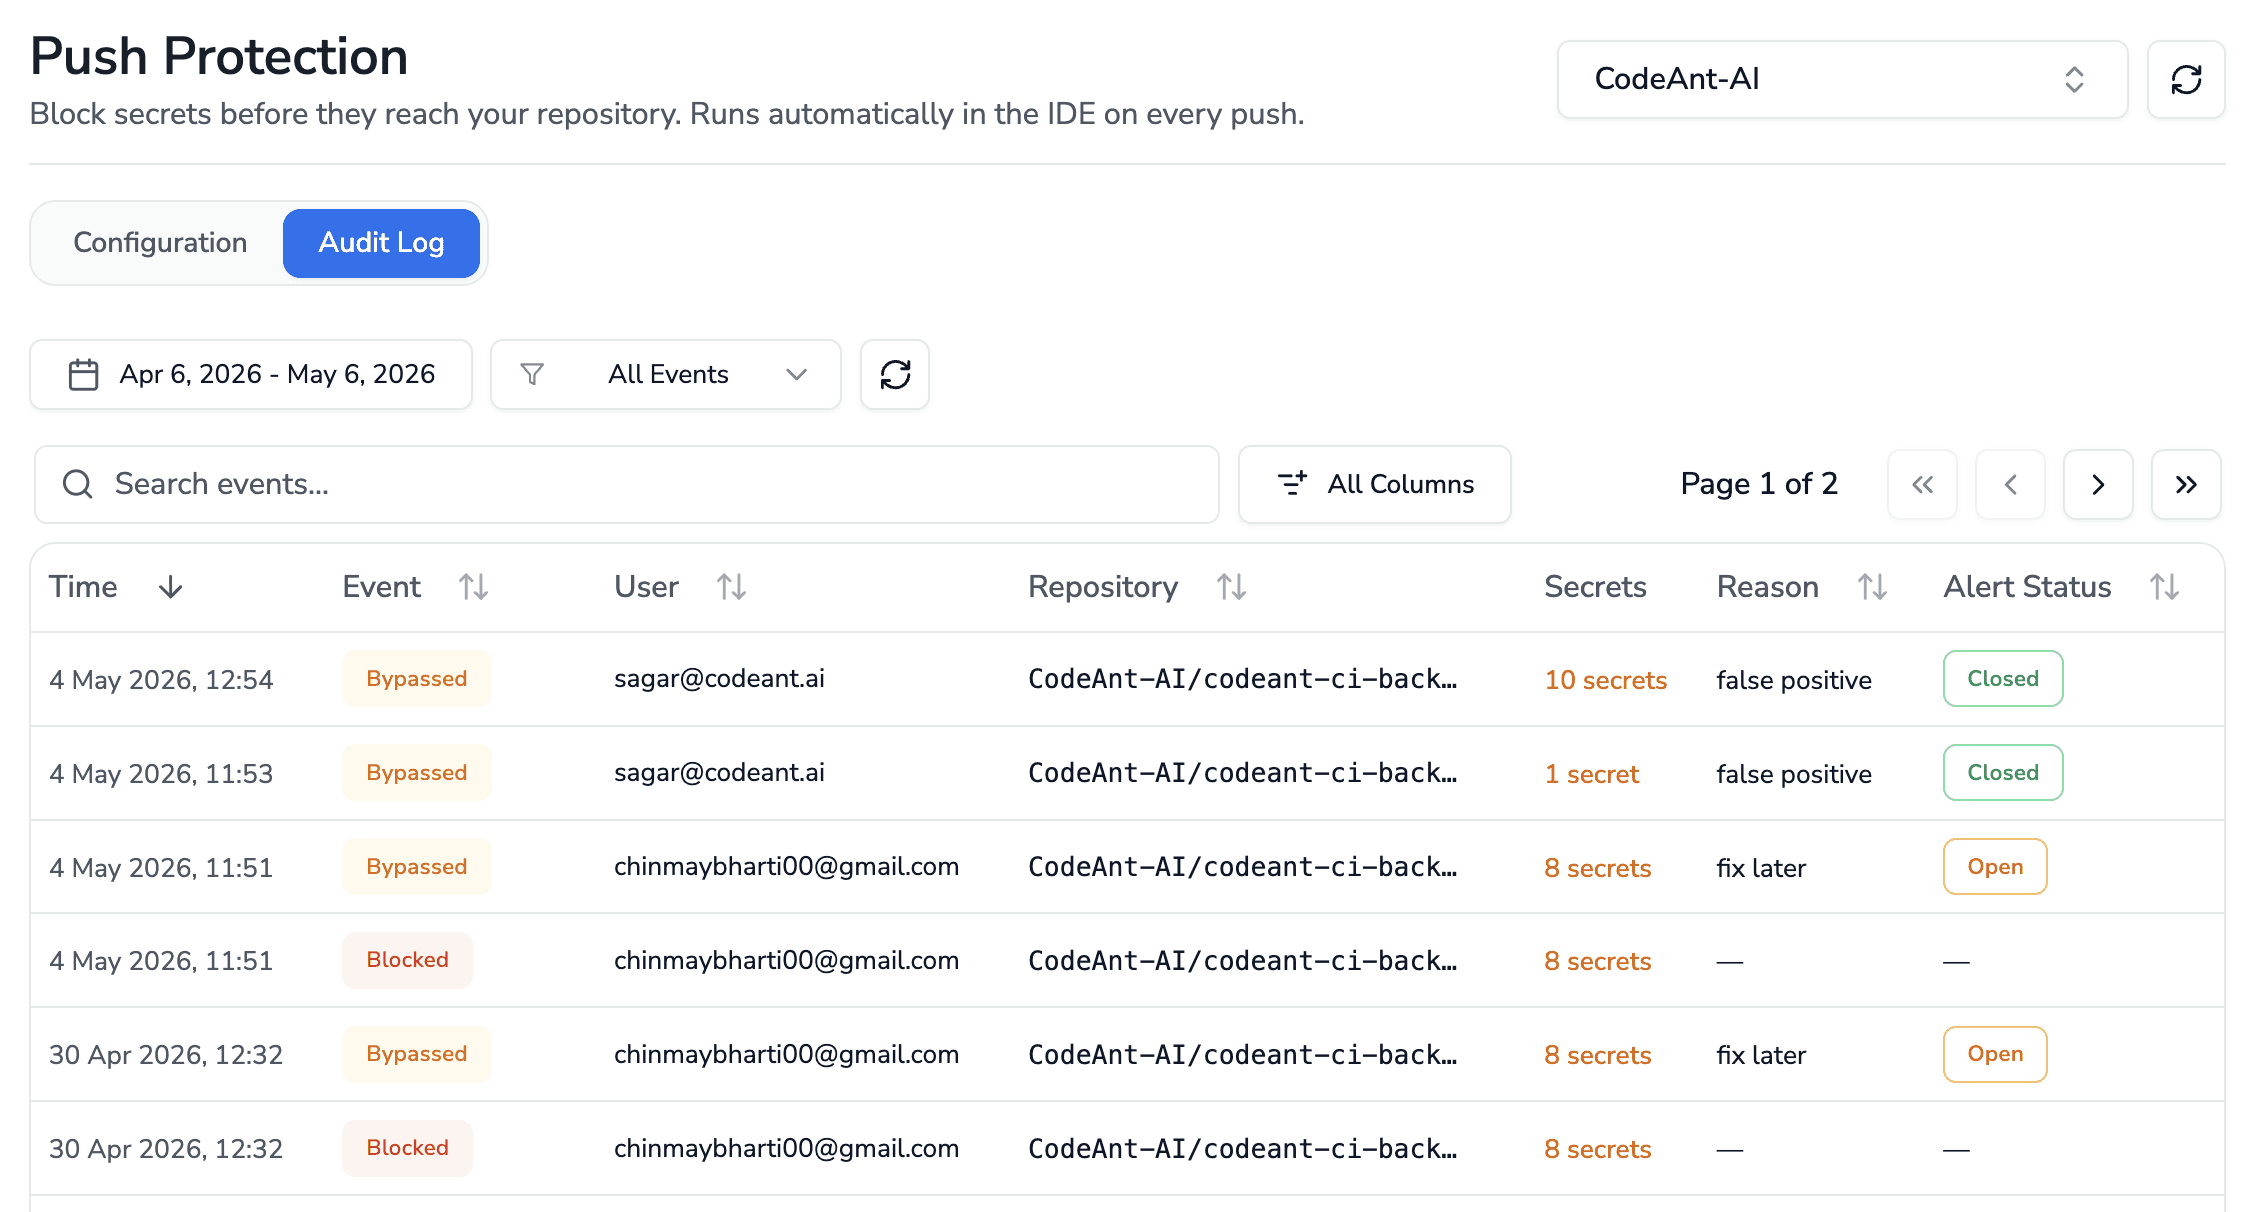
Task: Click the Open status on the 30 Apr row
Action: pyautogui.click(x=1995, y=1054)
